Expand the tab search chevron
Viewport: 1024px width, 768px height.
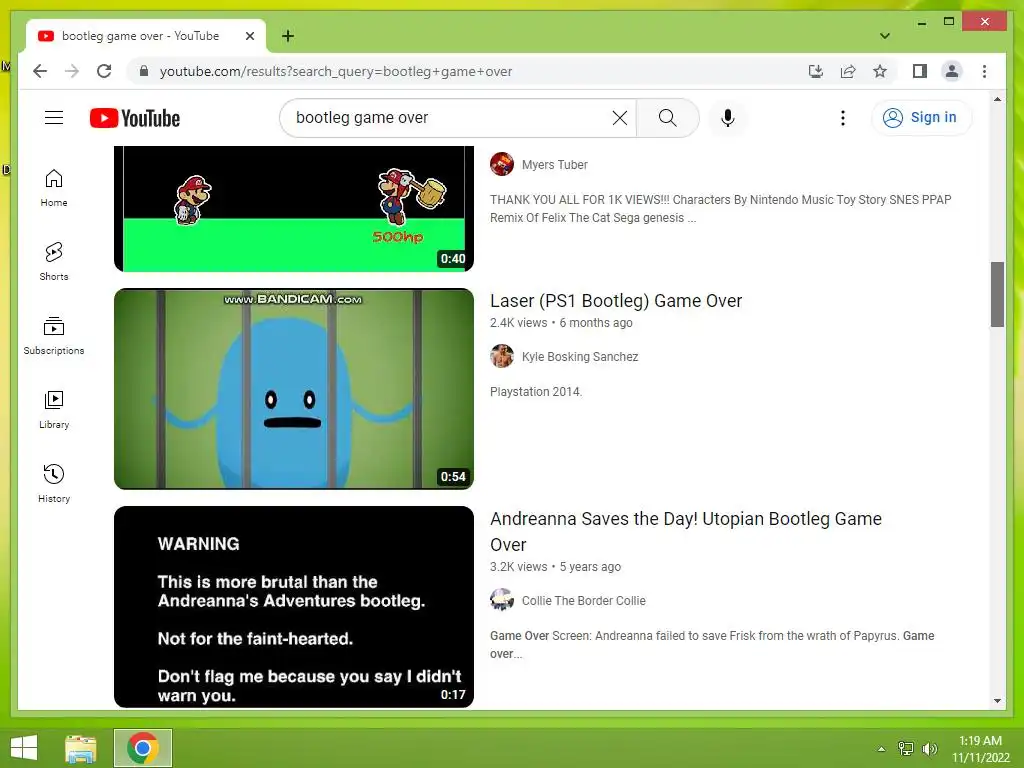point(884,36)
